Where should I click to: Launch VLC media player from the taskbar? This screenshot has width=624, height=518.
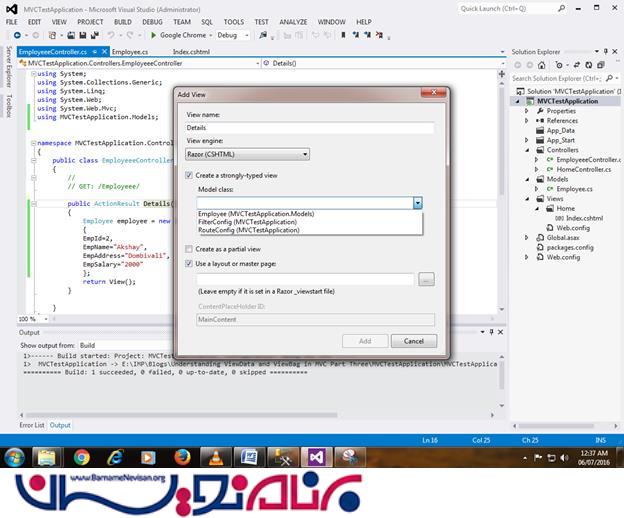(x=215, y=457)
